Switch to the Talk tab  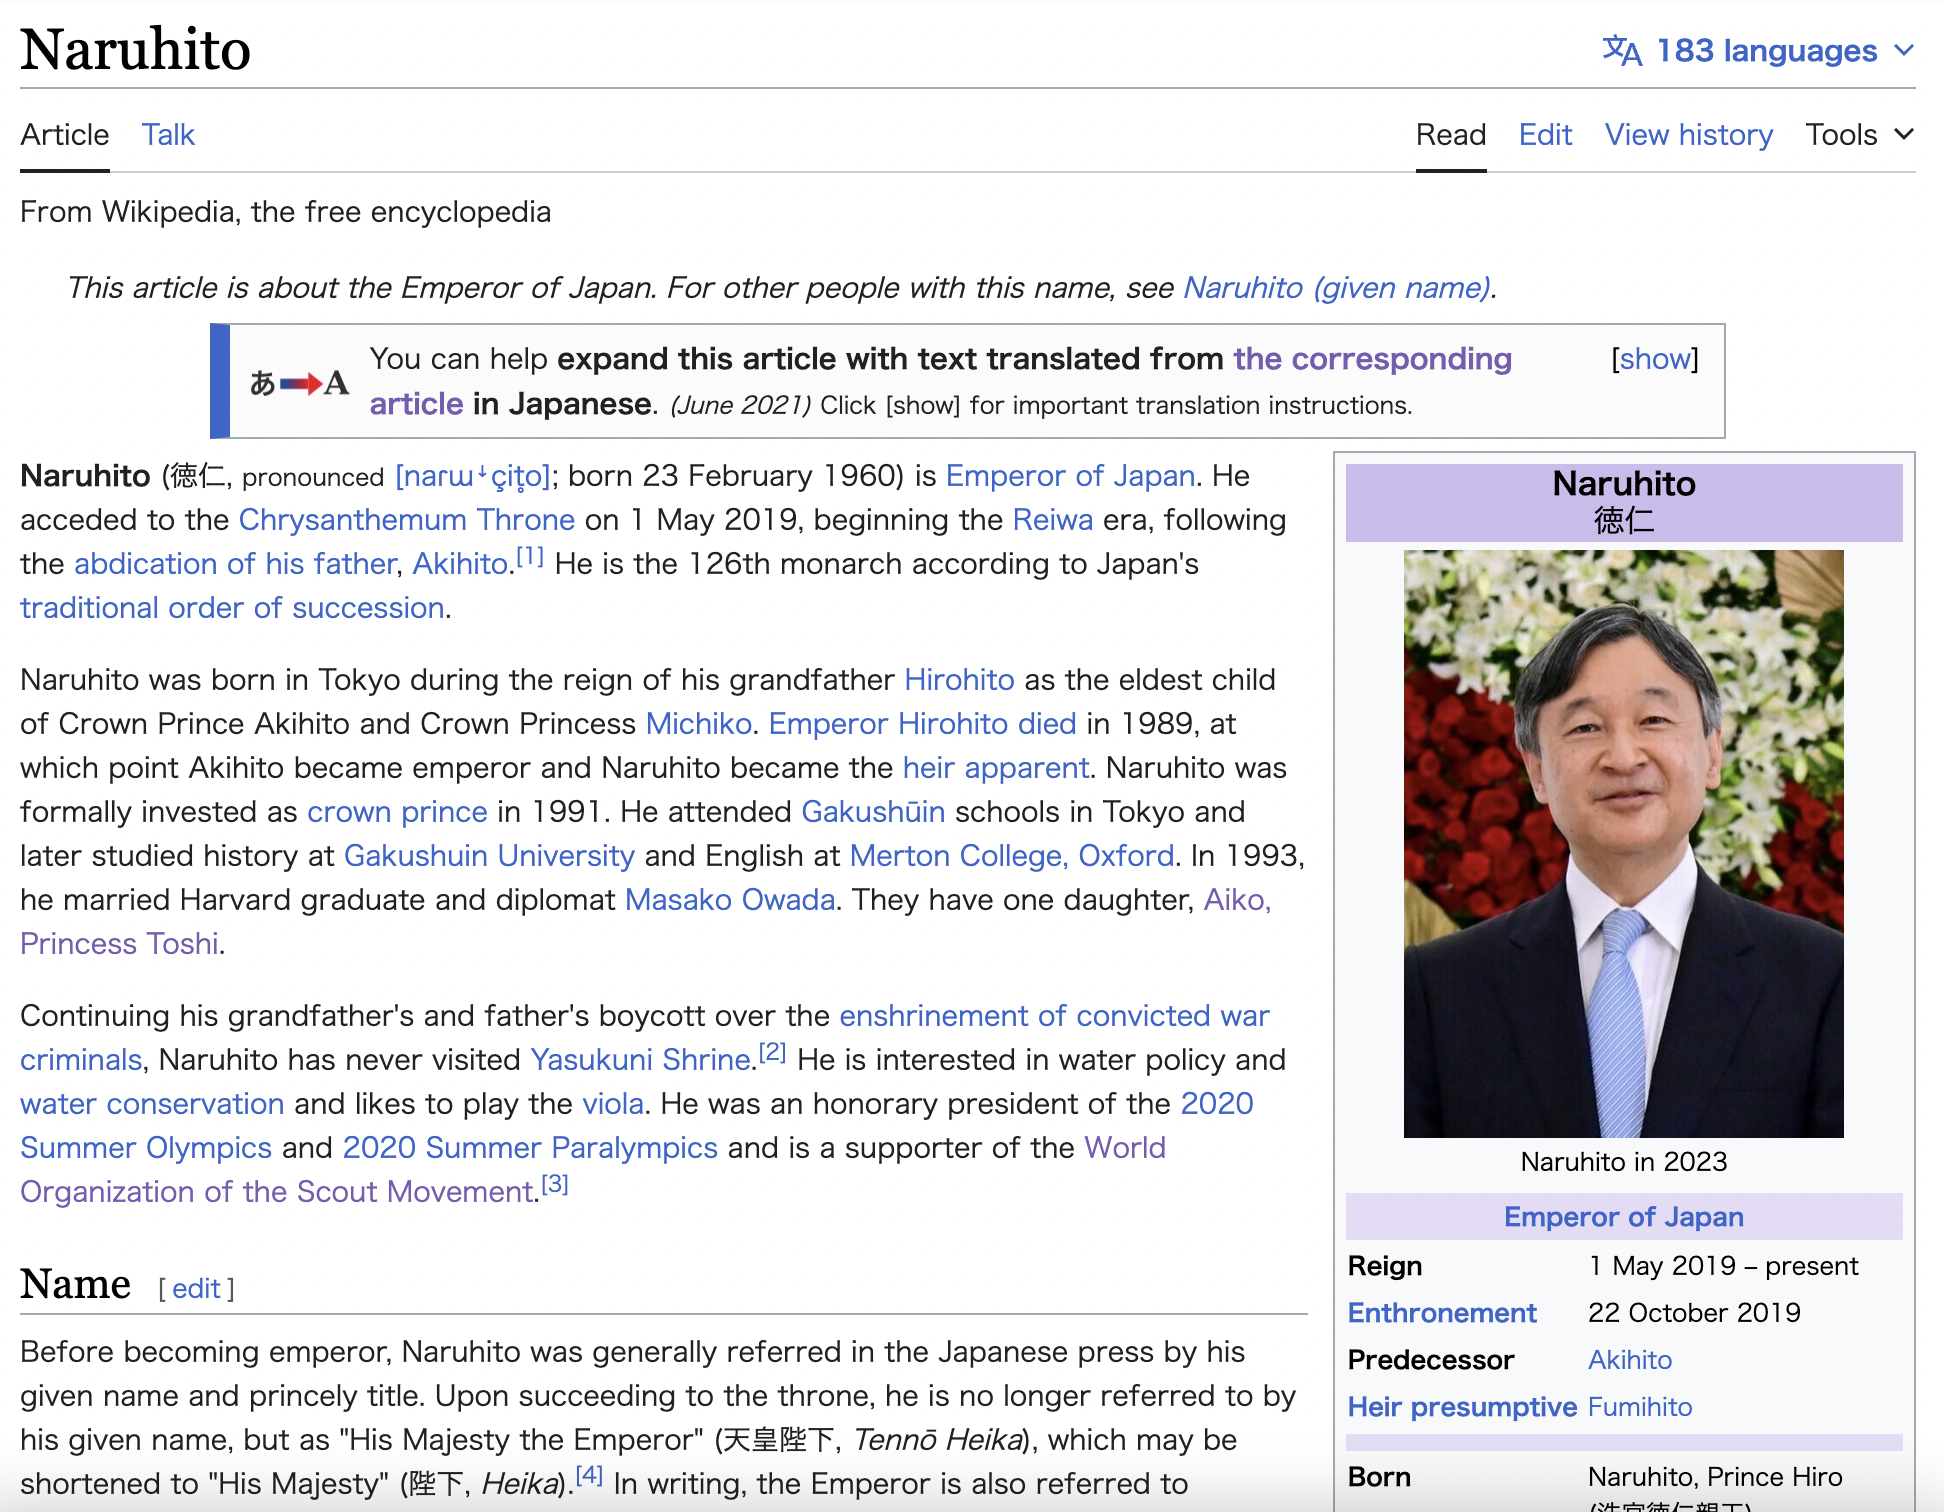click(x=168, y=134)
